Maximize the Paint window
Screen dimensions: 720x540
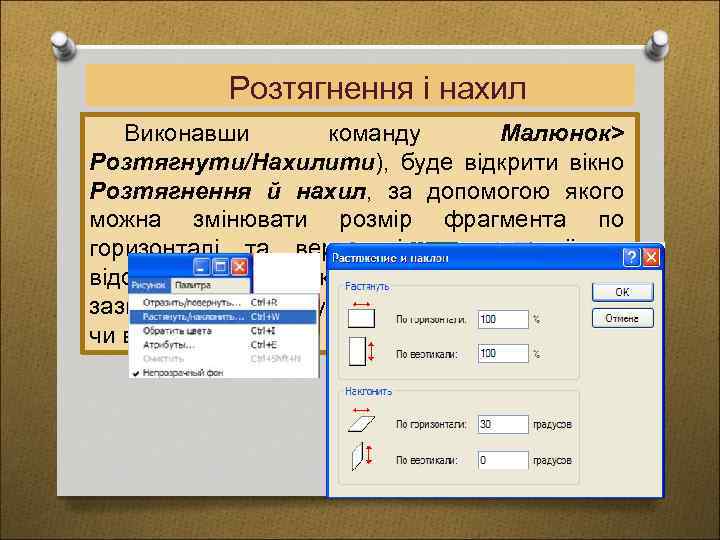pyautogui.click(x=220, y=266)
